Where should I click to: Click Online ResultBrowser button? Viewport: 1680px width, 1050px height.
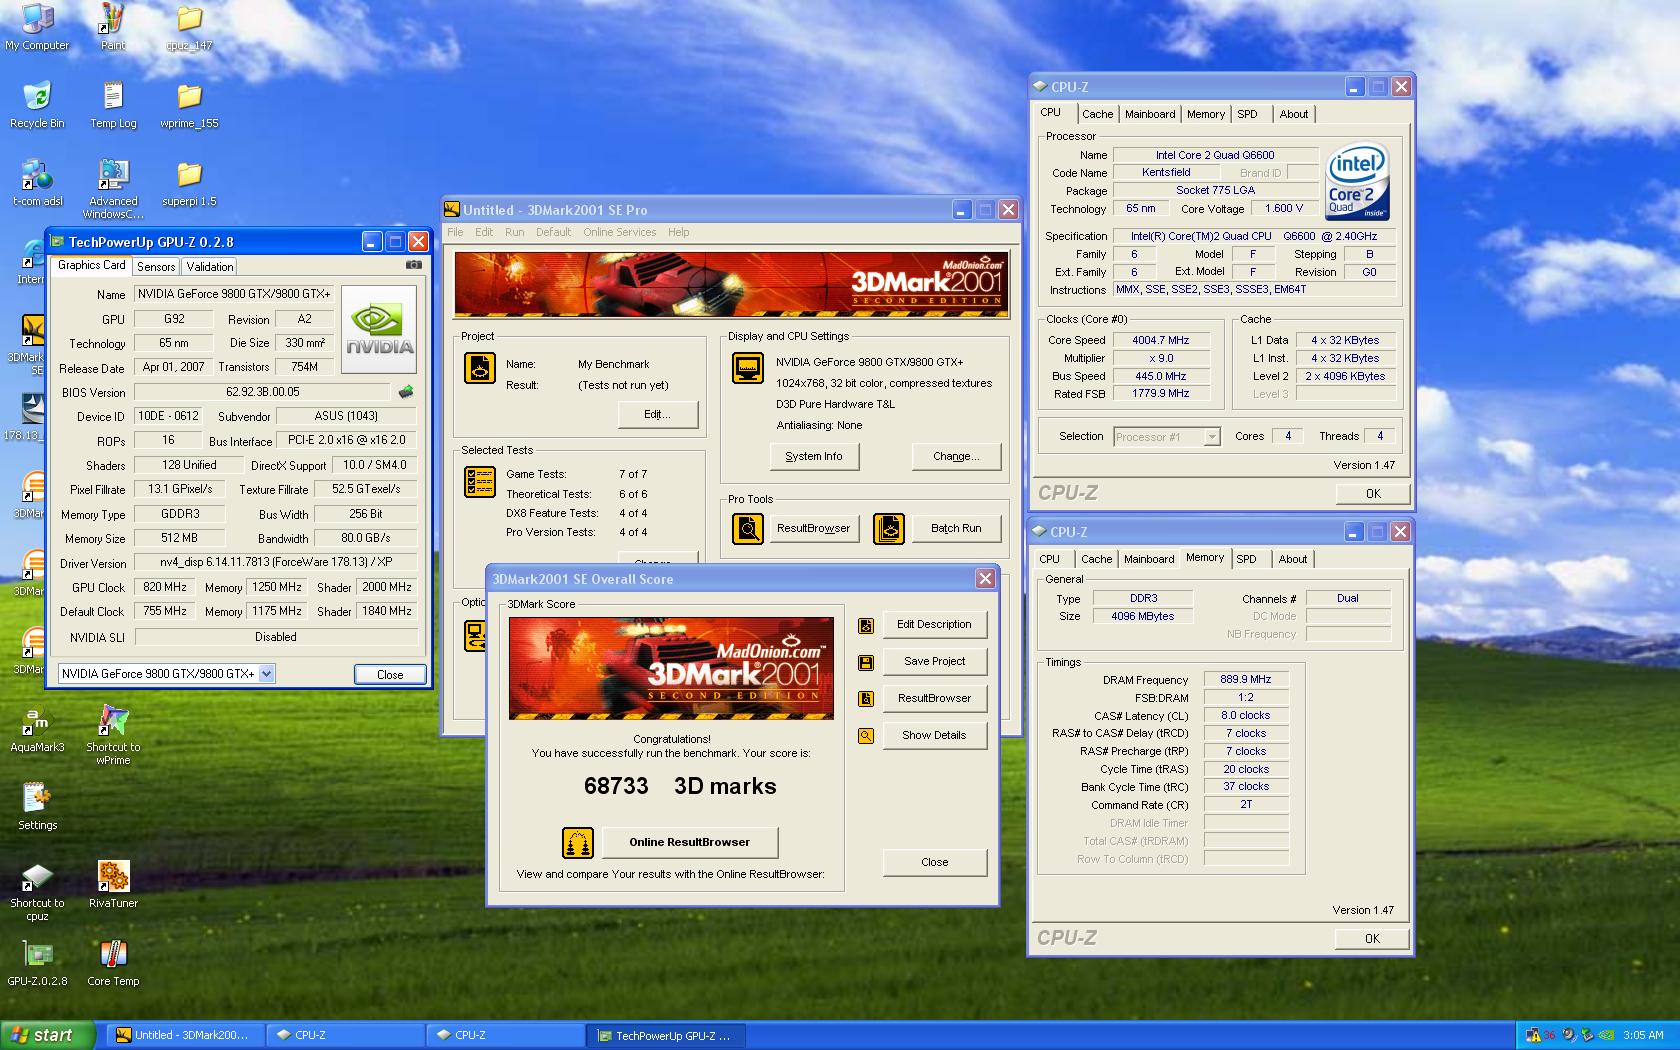pyautogui.click(x=690, y=842)
